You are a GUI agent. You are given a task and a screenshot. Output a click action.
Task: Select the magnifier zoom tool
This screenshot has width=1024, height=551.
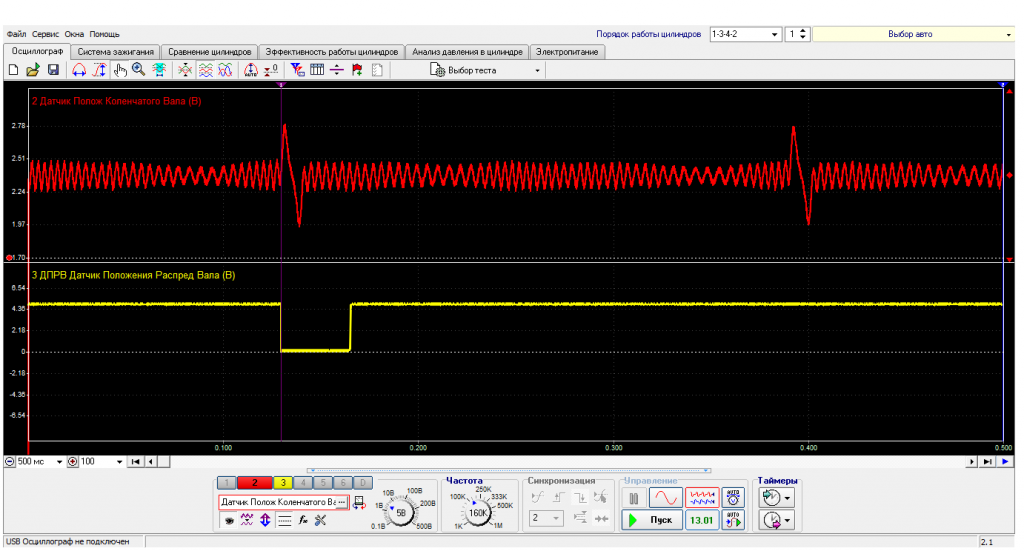(x=138, y=70)
